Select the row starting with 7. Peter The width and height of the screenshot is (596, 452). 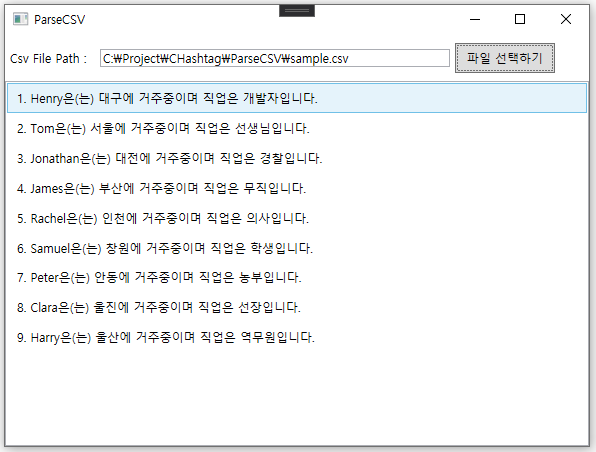(x=297, y=278)
